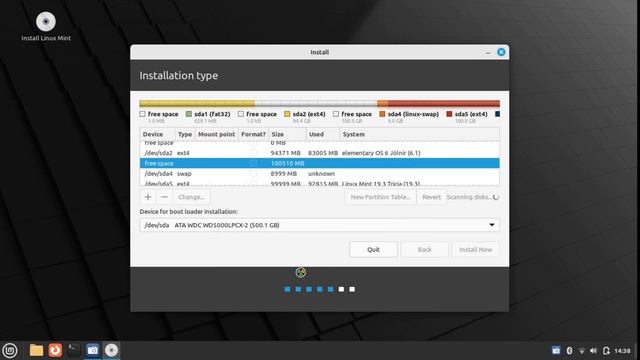Remove partition with the minus button

164,197
